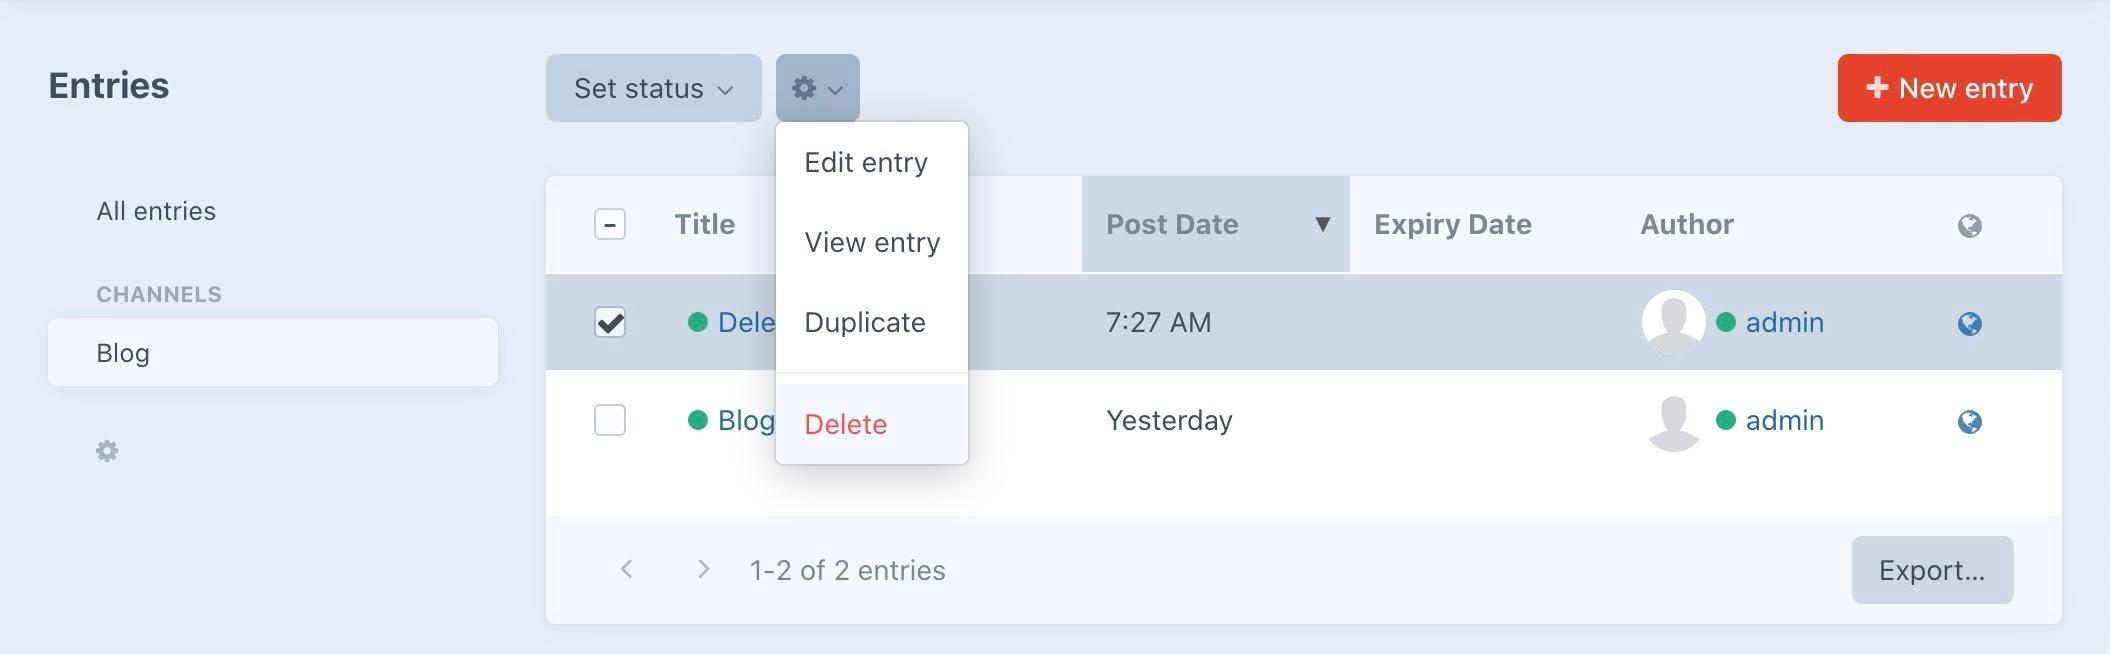Image resolution: width=2110 pixels, height=654 pixels.
Task: Click the Export button
Action: tap(1931, 569)
